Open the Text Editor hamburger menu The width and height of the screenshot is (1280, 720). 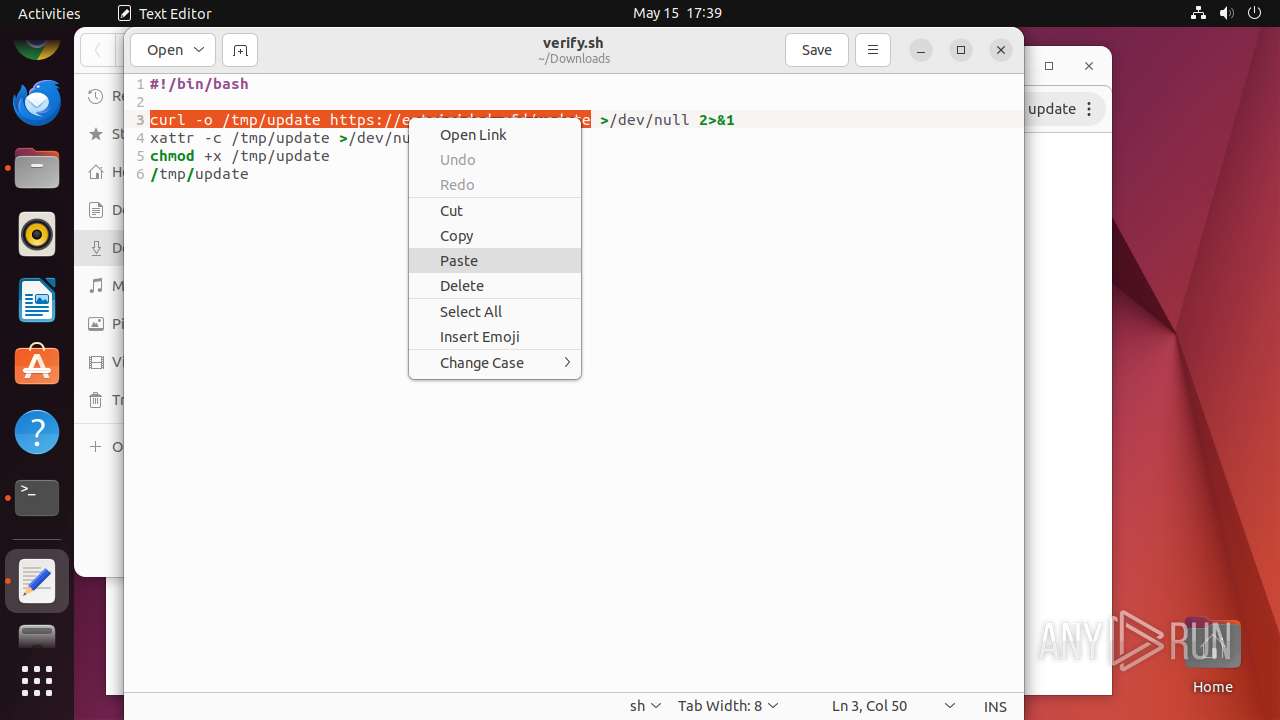coord(873,50)
